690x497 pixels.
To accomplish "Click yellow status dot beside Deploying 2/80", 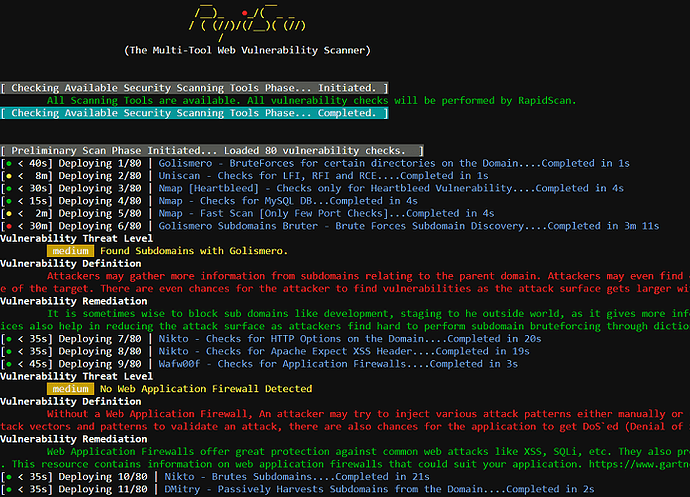I will pyautogui.click(x=10, y=176).
